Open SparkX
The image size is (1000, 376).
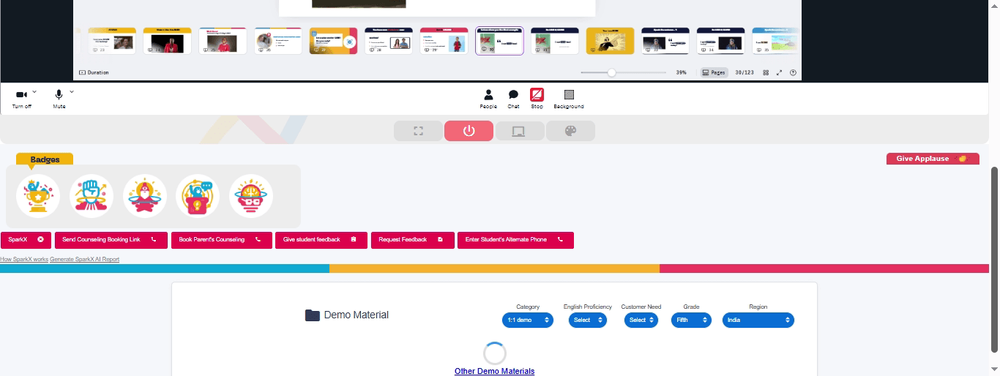tap(26, 240)
